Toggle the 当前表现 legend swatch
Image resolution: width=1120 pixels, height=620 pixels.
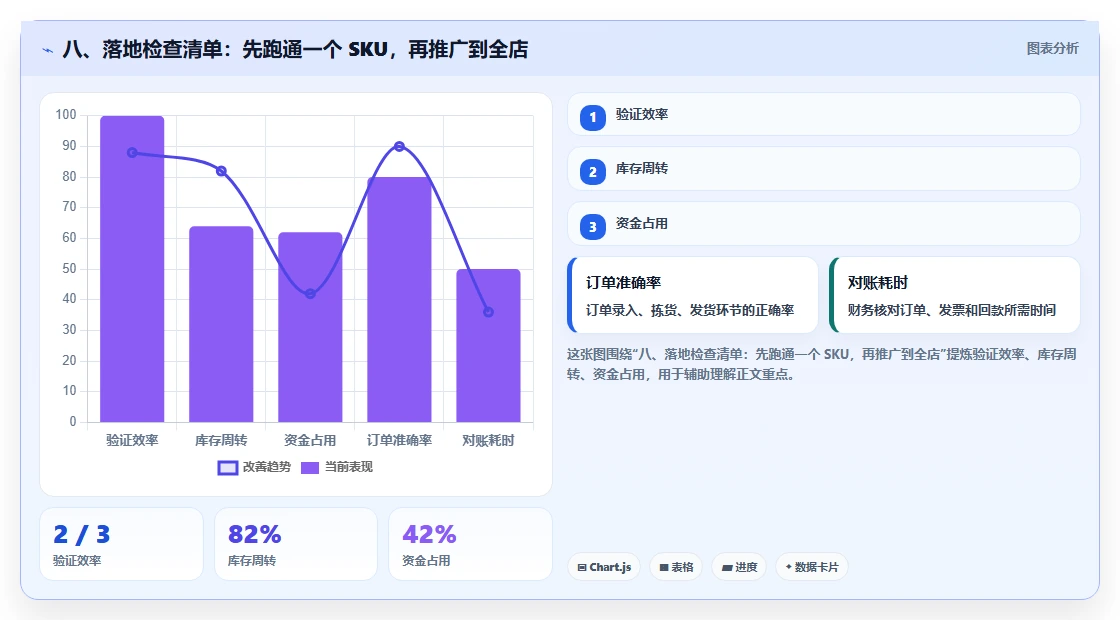(x=309, y=468)
